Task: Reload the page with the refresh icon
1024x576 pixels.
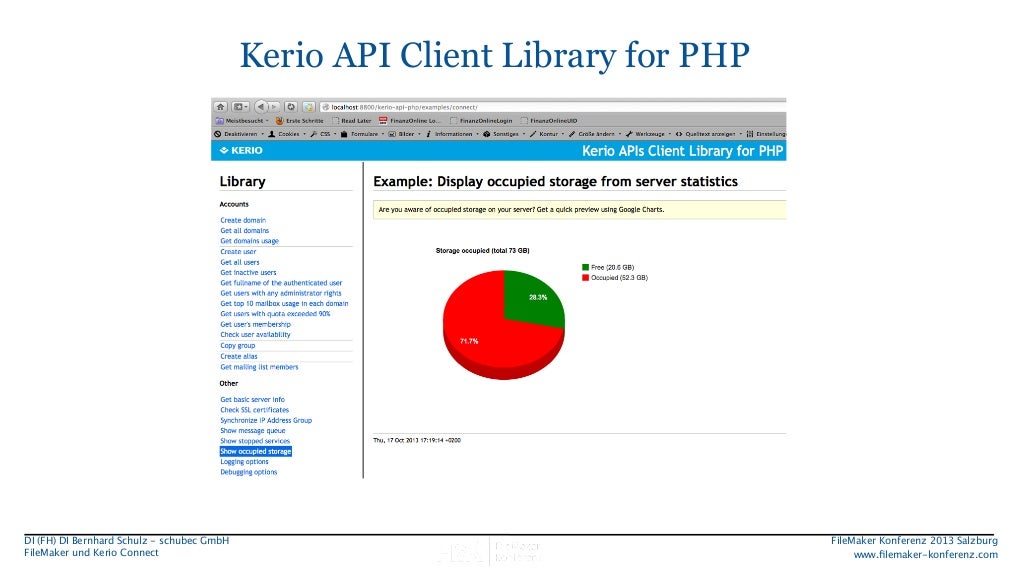Action: point(291,106)
